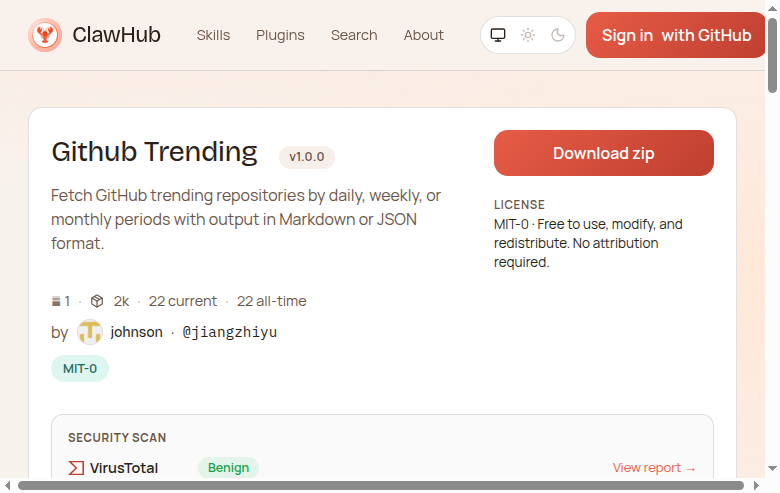The image size is (780, 493).
Task: Go to the Plugins page
Action: tap(280, 35)
